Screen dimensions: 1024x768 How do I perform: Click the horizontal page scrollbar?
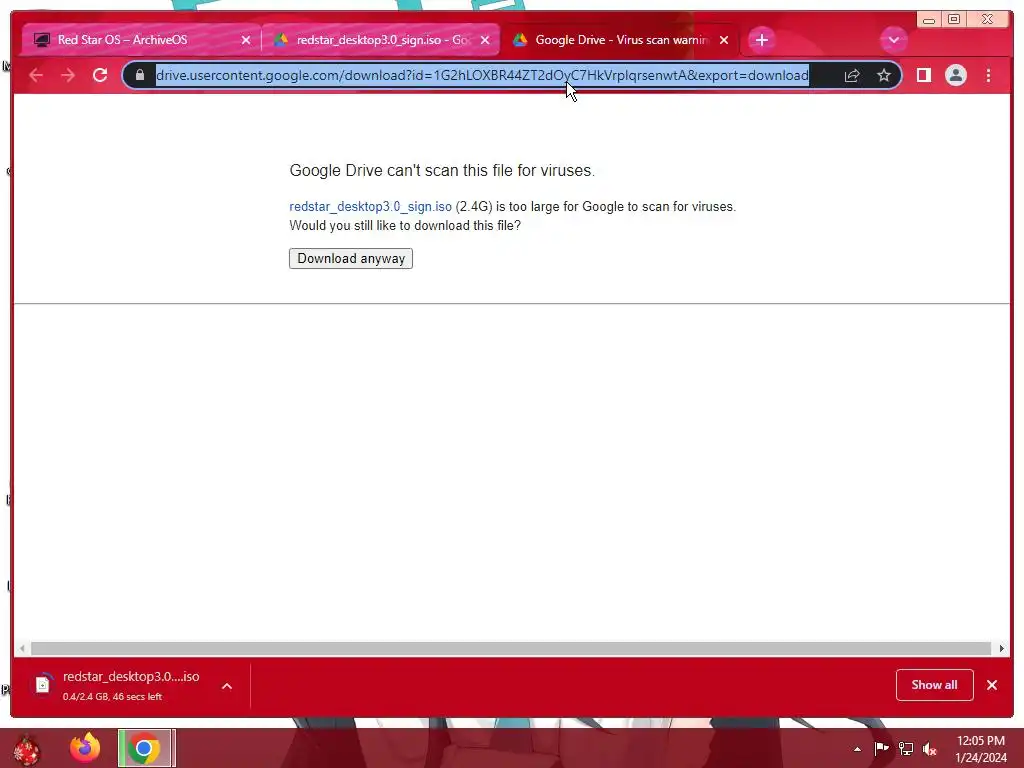tap(511, 648)
